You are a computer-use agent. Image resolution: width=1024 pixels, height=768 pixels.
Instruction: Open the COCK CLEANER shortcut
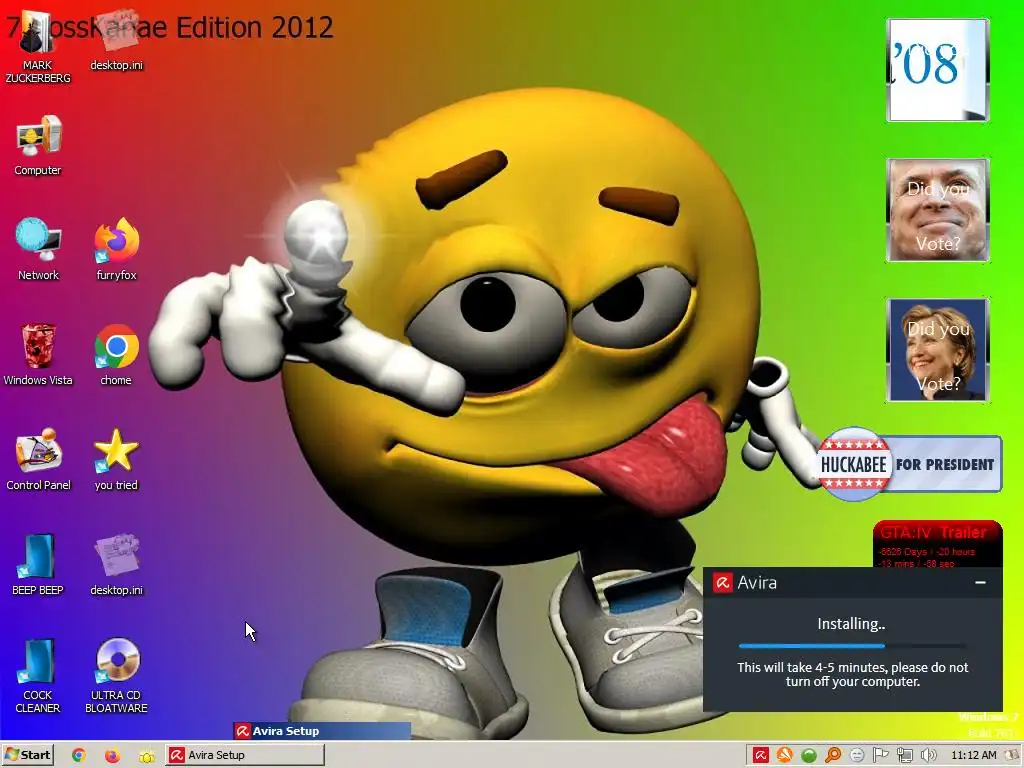coord(38,675)
